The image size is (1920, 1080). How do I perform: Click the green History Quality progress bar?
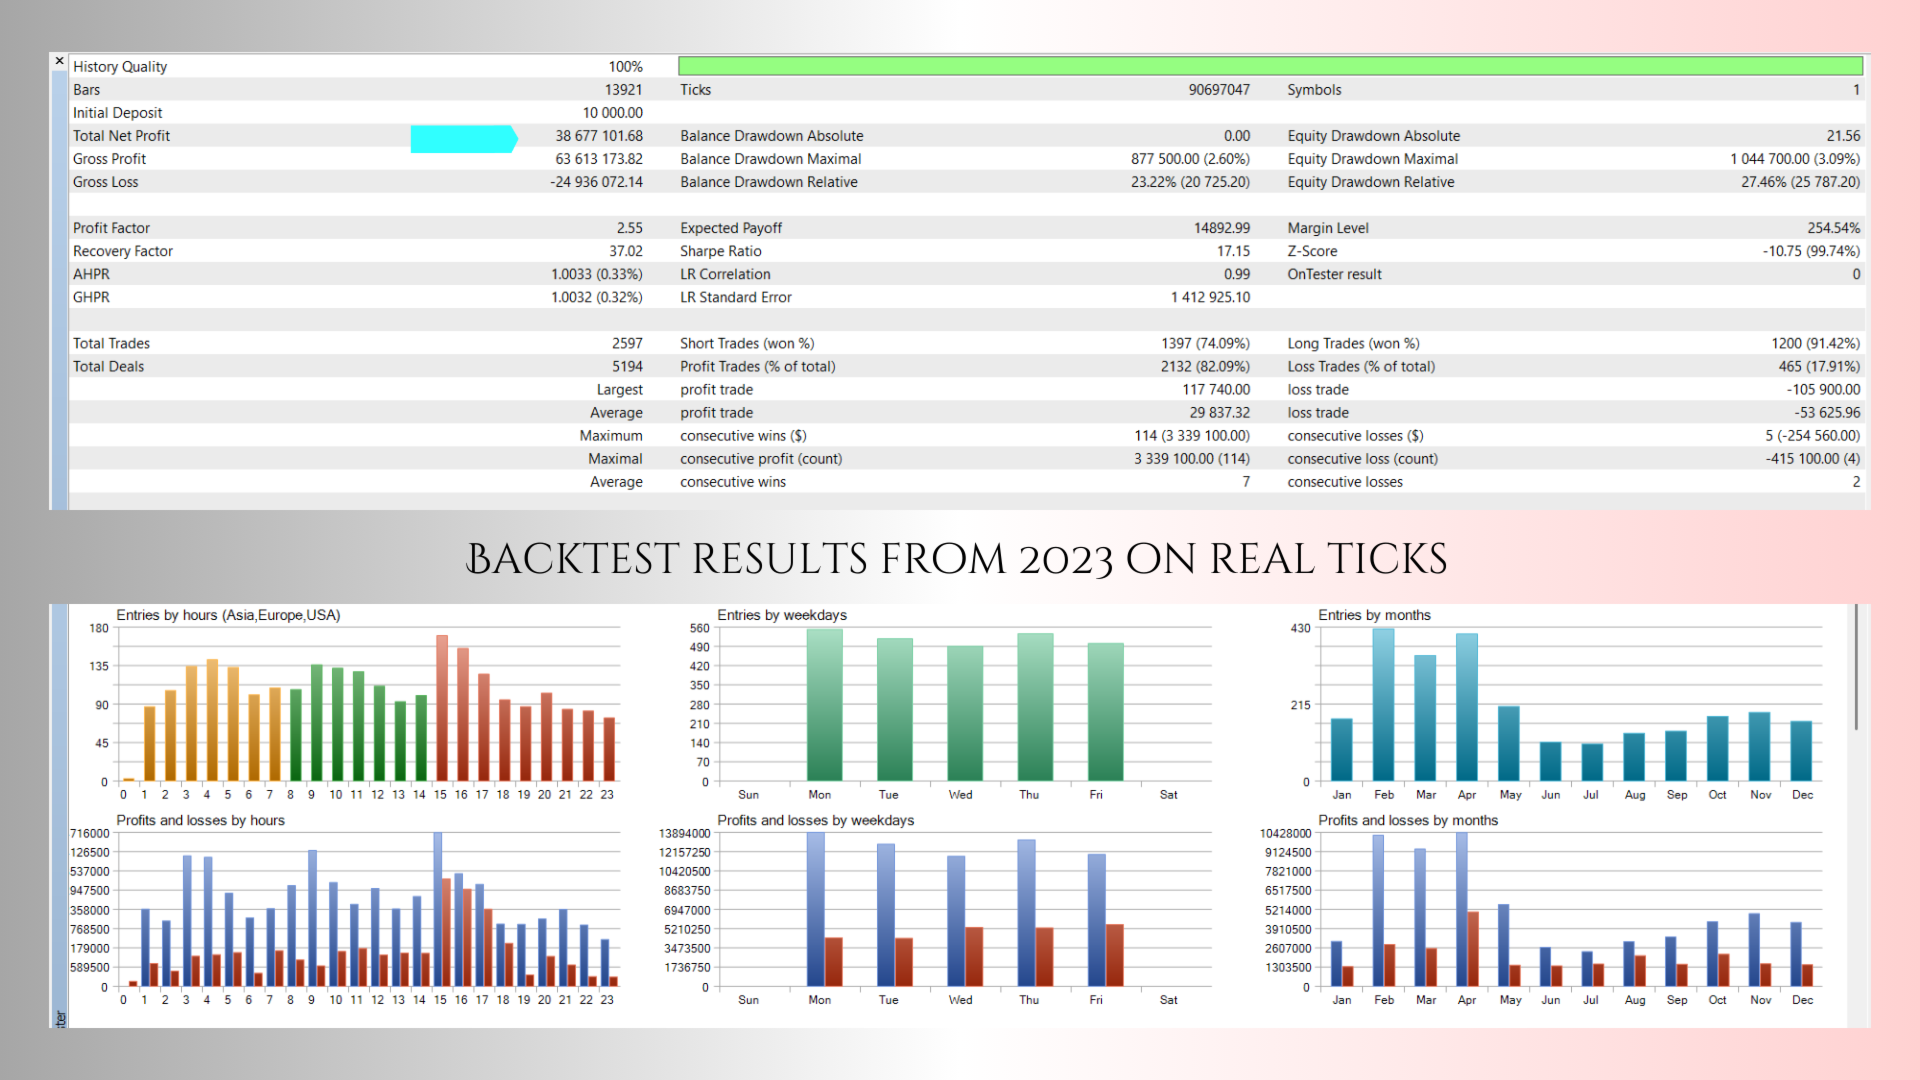point(1270,66)
